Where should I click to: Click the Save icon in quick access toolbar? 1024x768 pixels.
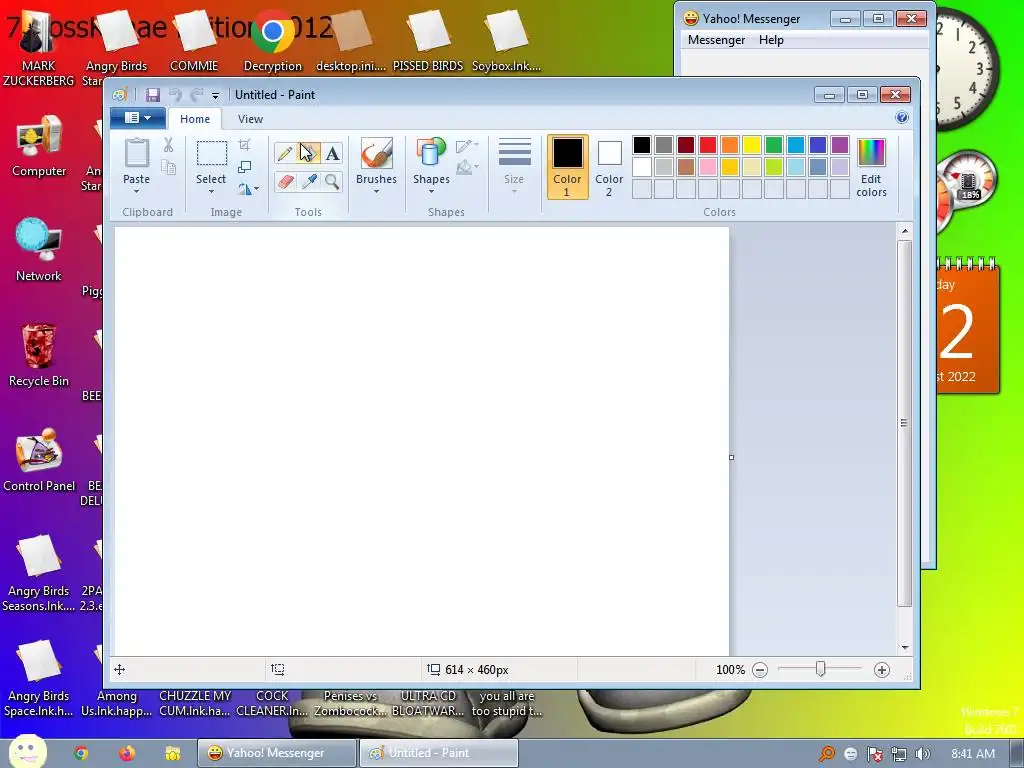[x=153, y=95]
